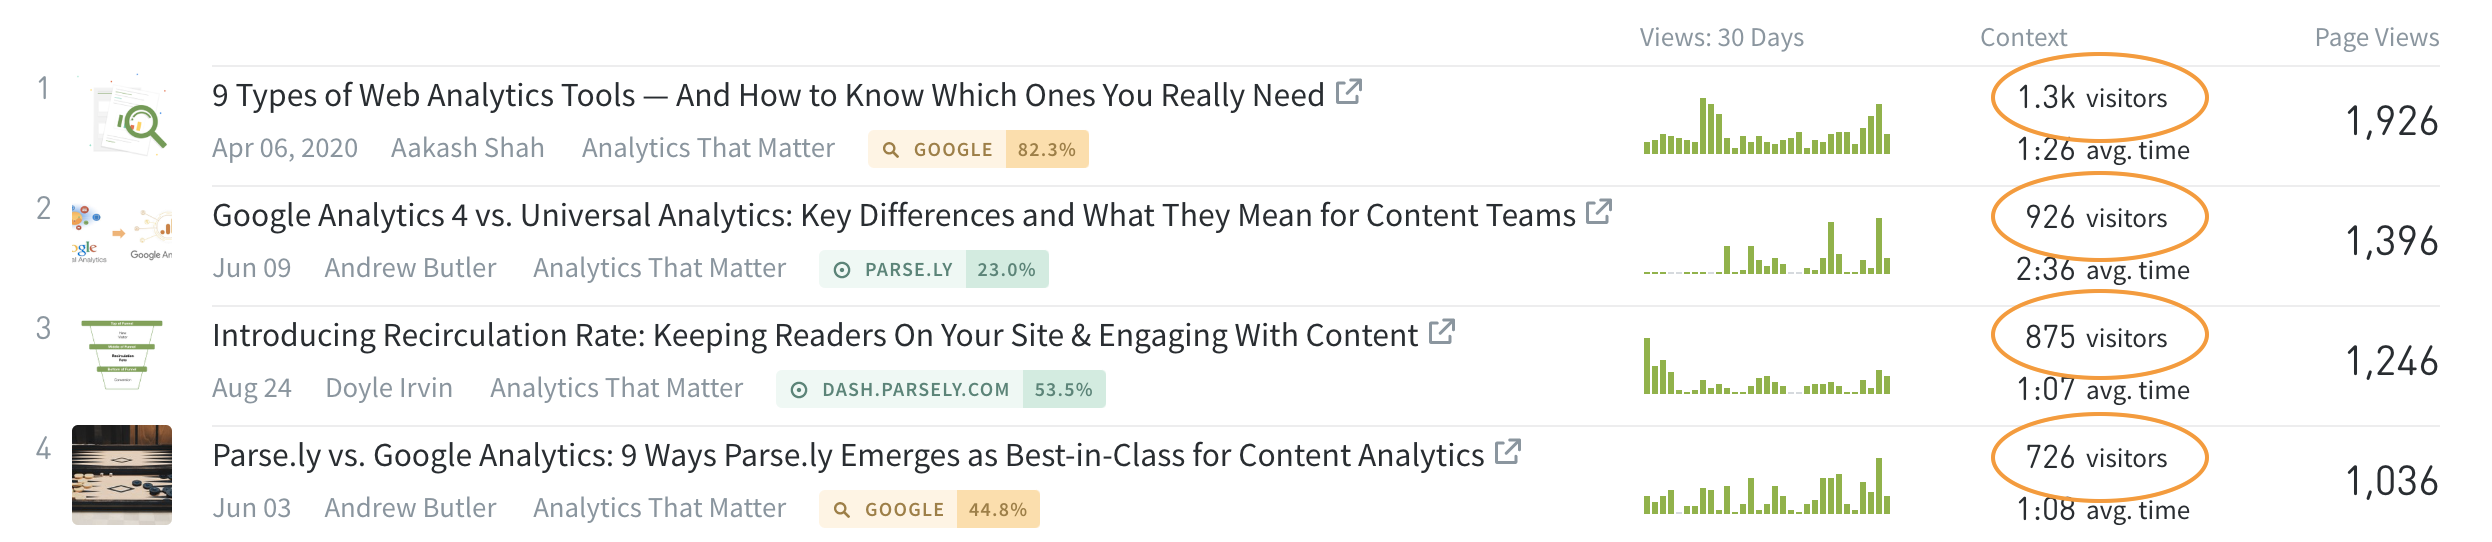
Task: Click the dash.parsely.com referrer icon badge
Action: coord(799,390)
